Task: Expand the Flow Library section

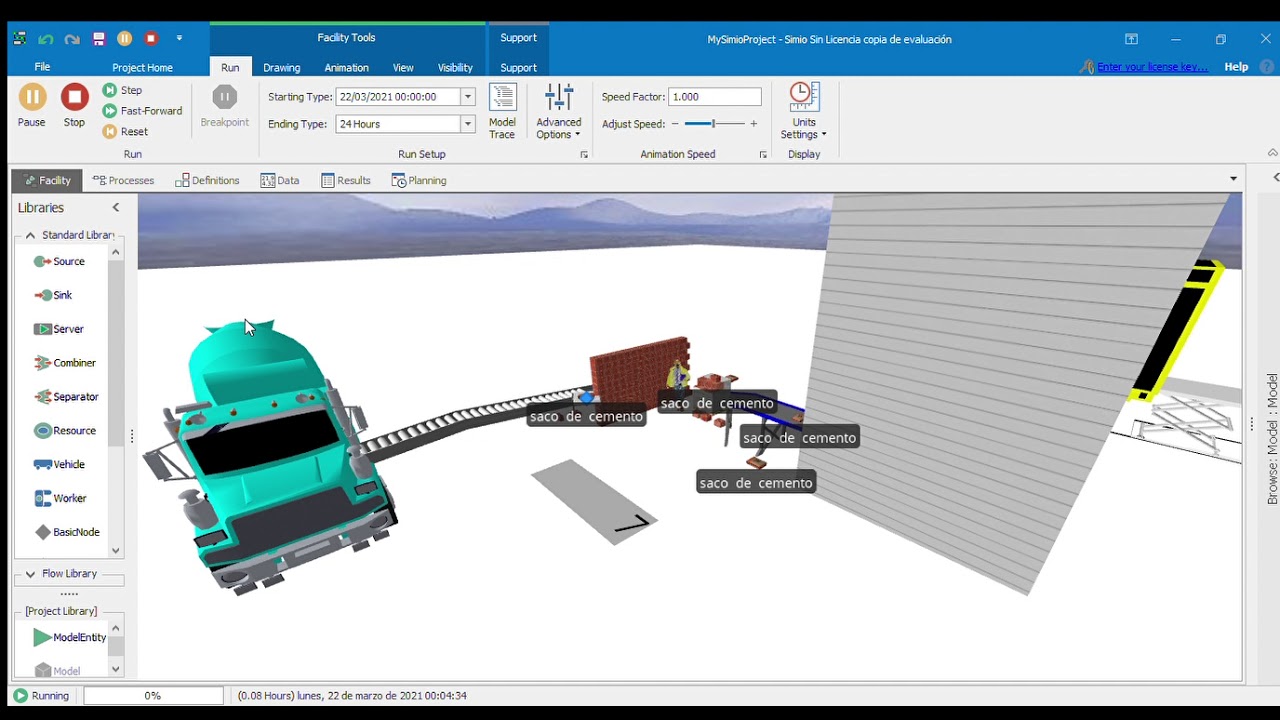Action: tap(30, 574)
